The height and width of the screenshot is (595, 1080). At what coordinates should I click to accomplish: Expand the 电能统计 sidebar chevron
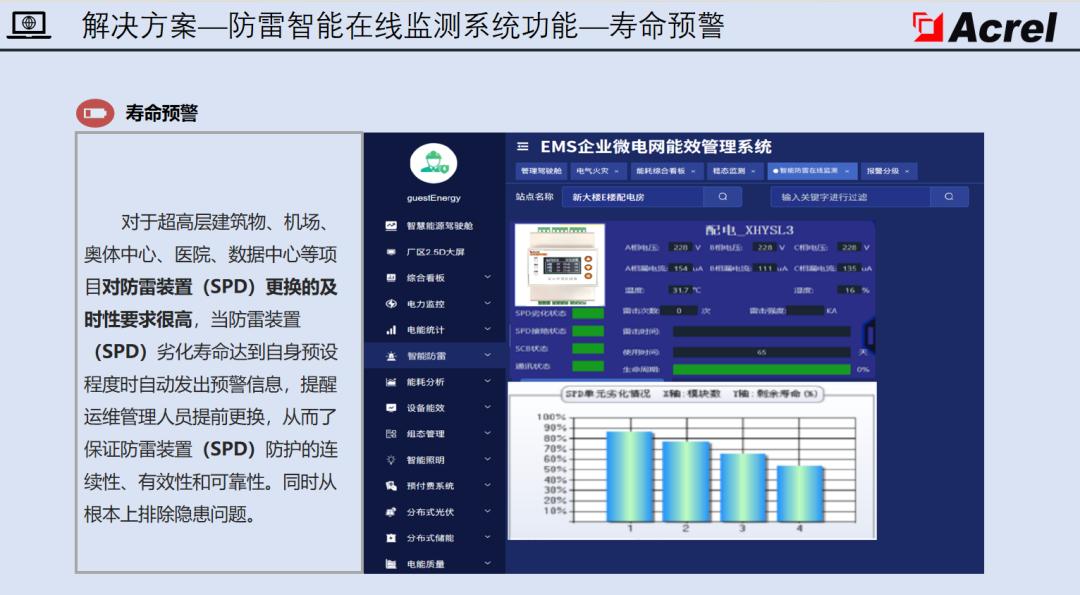(x=488, y=329)
